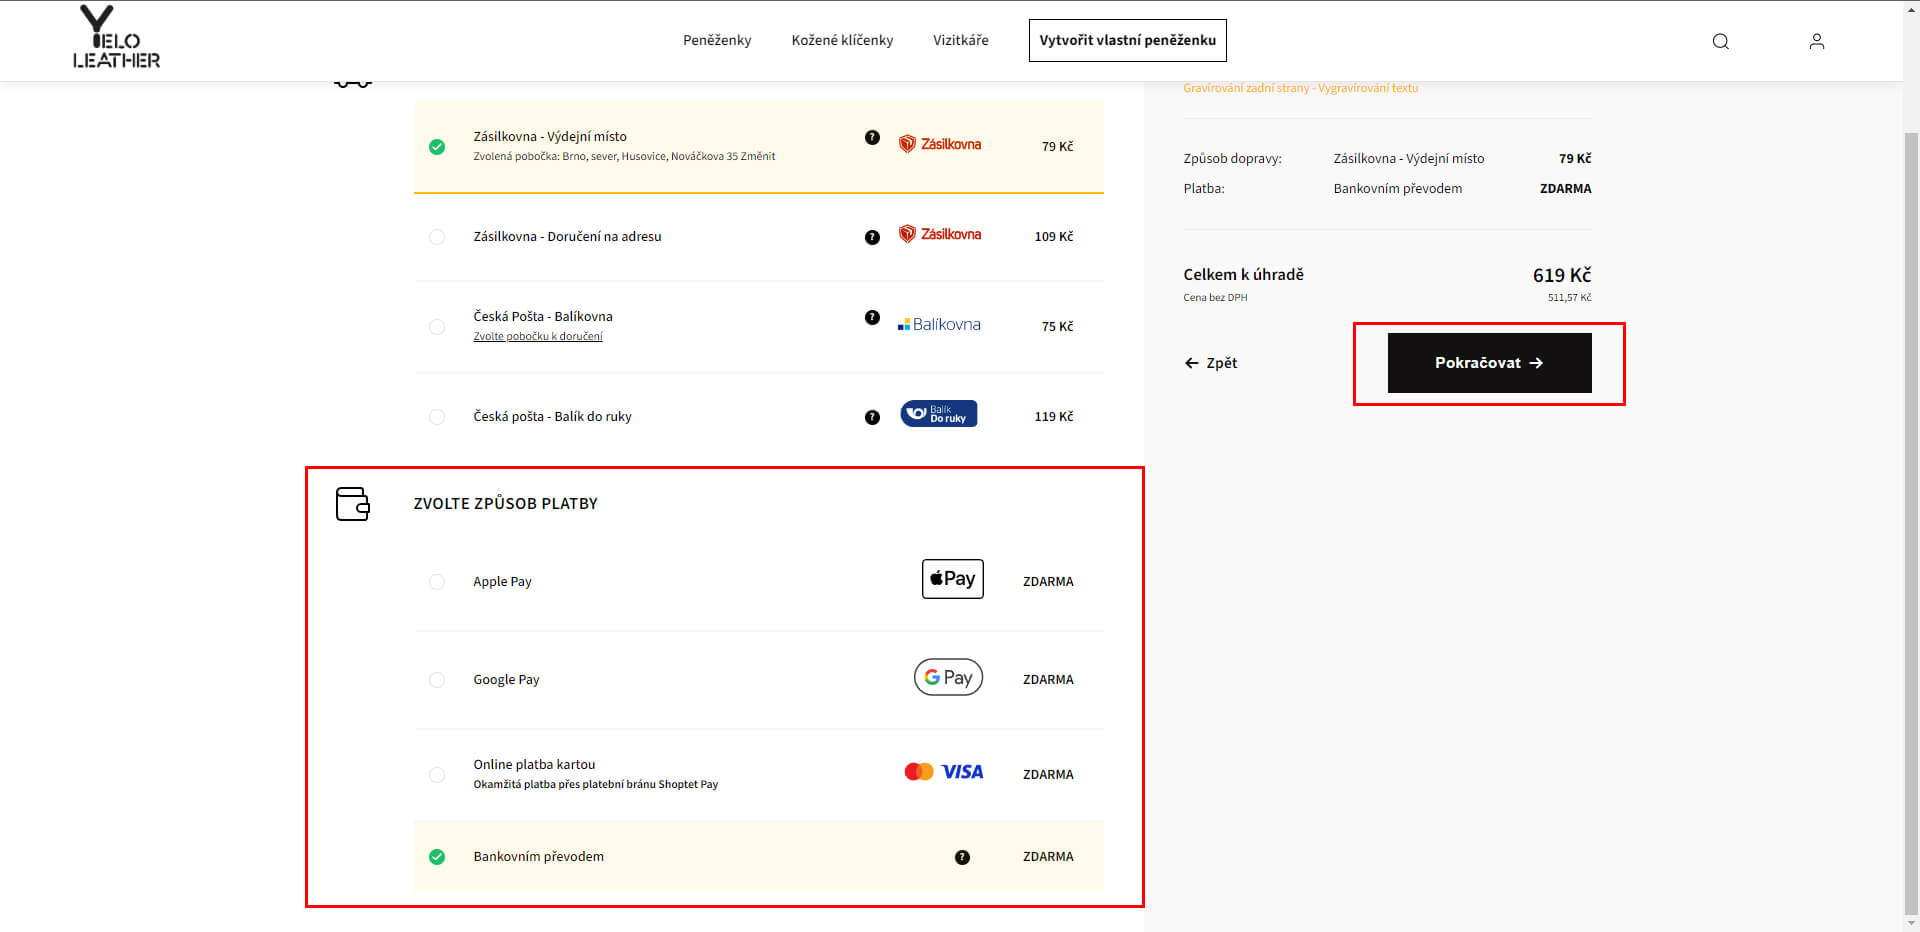Click the Okamžitá platba přes platební bránu text
Viewport: 1920px width, 932px height.
tap(595, 784)
